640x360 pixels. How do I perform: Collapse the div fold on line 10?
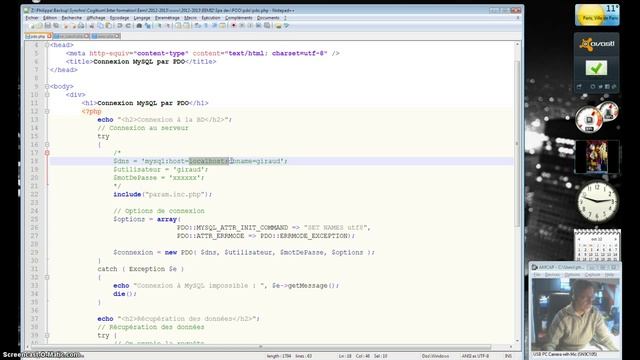coord(47,95)
